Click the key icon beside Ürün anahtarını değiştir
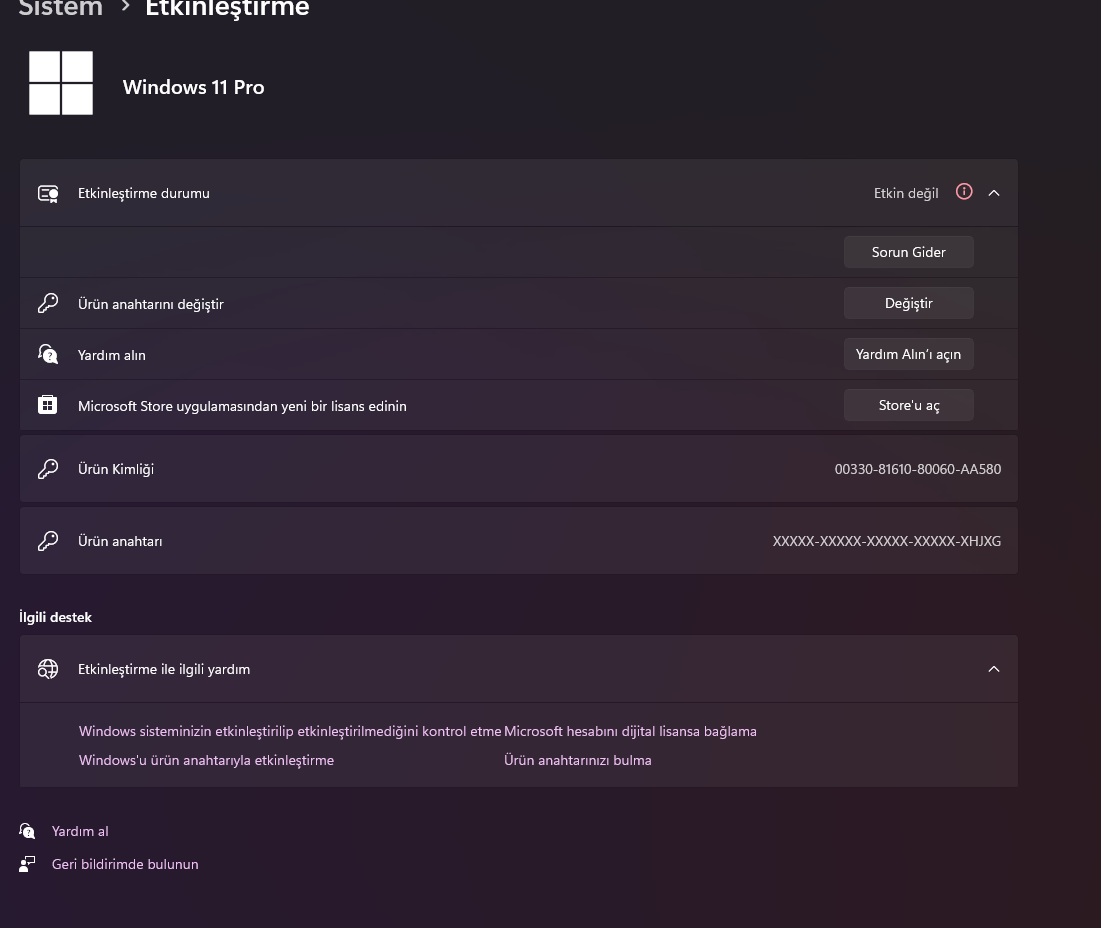The image size is (1101, 928). point(48,303)
